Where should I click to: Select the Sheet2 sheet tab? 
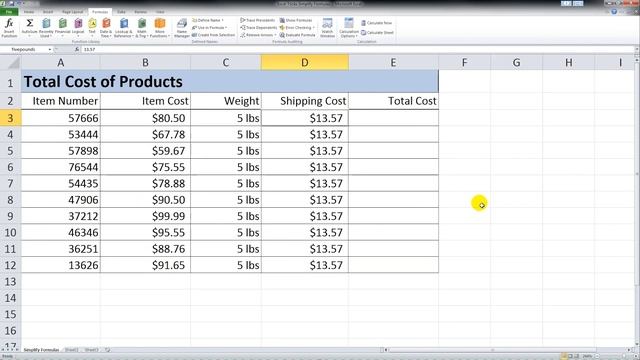tap(71, 350)
